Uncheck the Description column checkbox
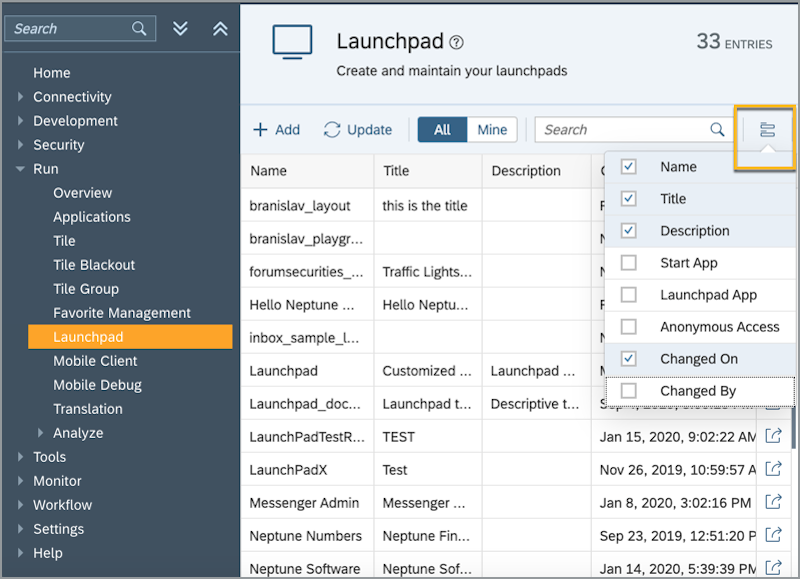800x579 pixels. [x=629, y=231]
